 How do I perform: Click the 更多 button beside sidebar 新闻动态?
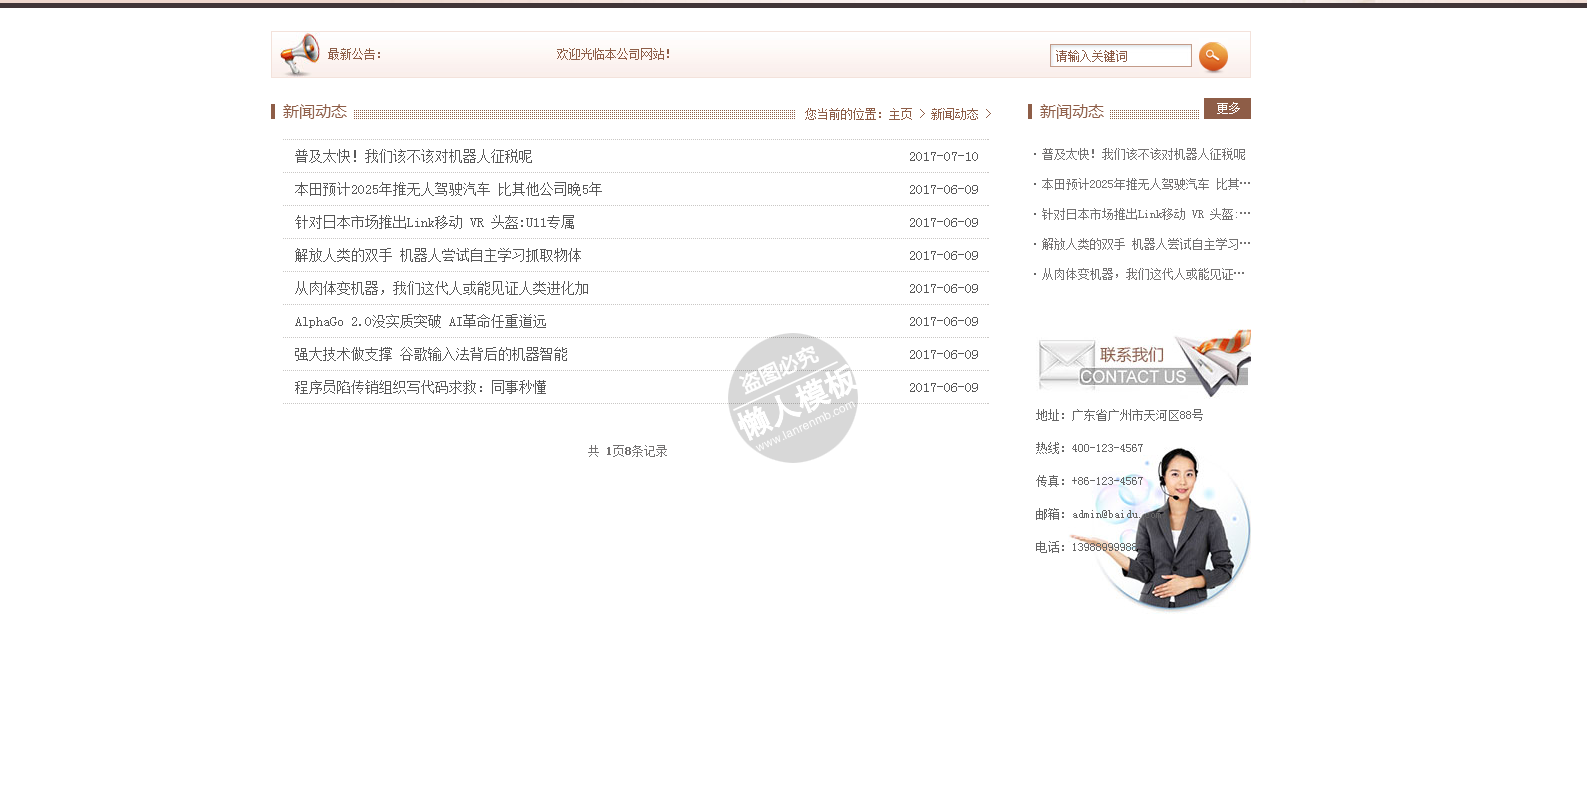(1227, 108)
